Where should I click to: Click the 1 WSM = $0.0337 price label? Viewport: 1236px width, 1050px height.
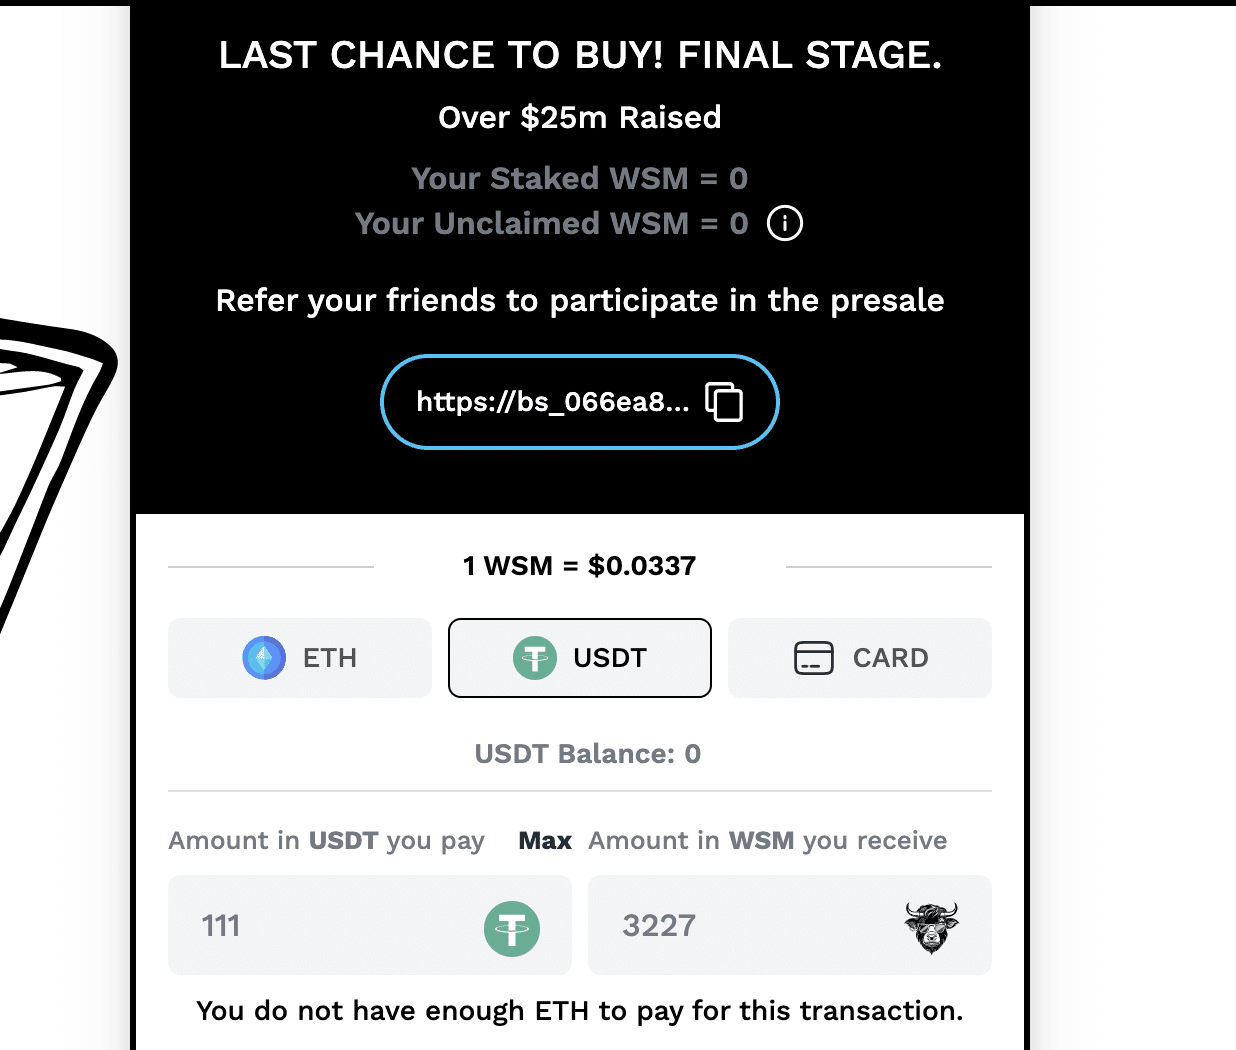tap(580, 566)
